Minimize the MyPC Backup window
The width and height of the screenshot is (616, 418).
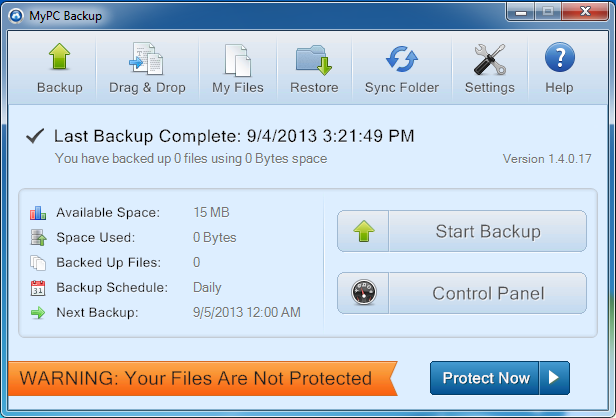point(521,12)
